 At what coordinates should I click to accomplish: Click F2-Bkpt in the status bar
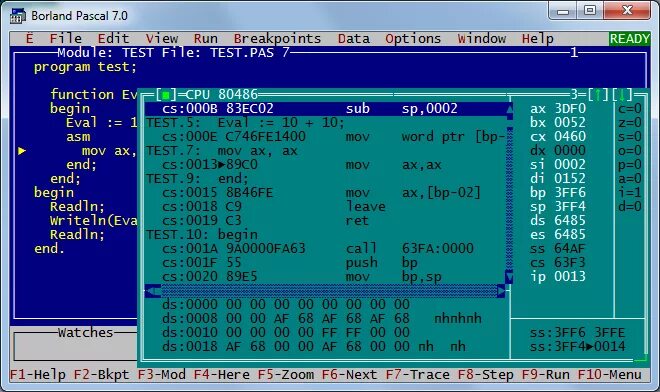[x=101, y=375]
